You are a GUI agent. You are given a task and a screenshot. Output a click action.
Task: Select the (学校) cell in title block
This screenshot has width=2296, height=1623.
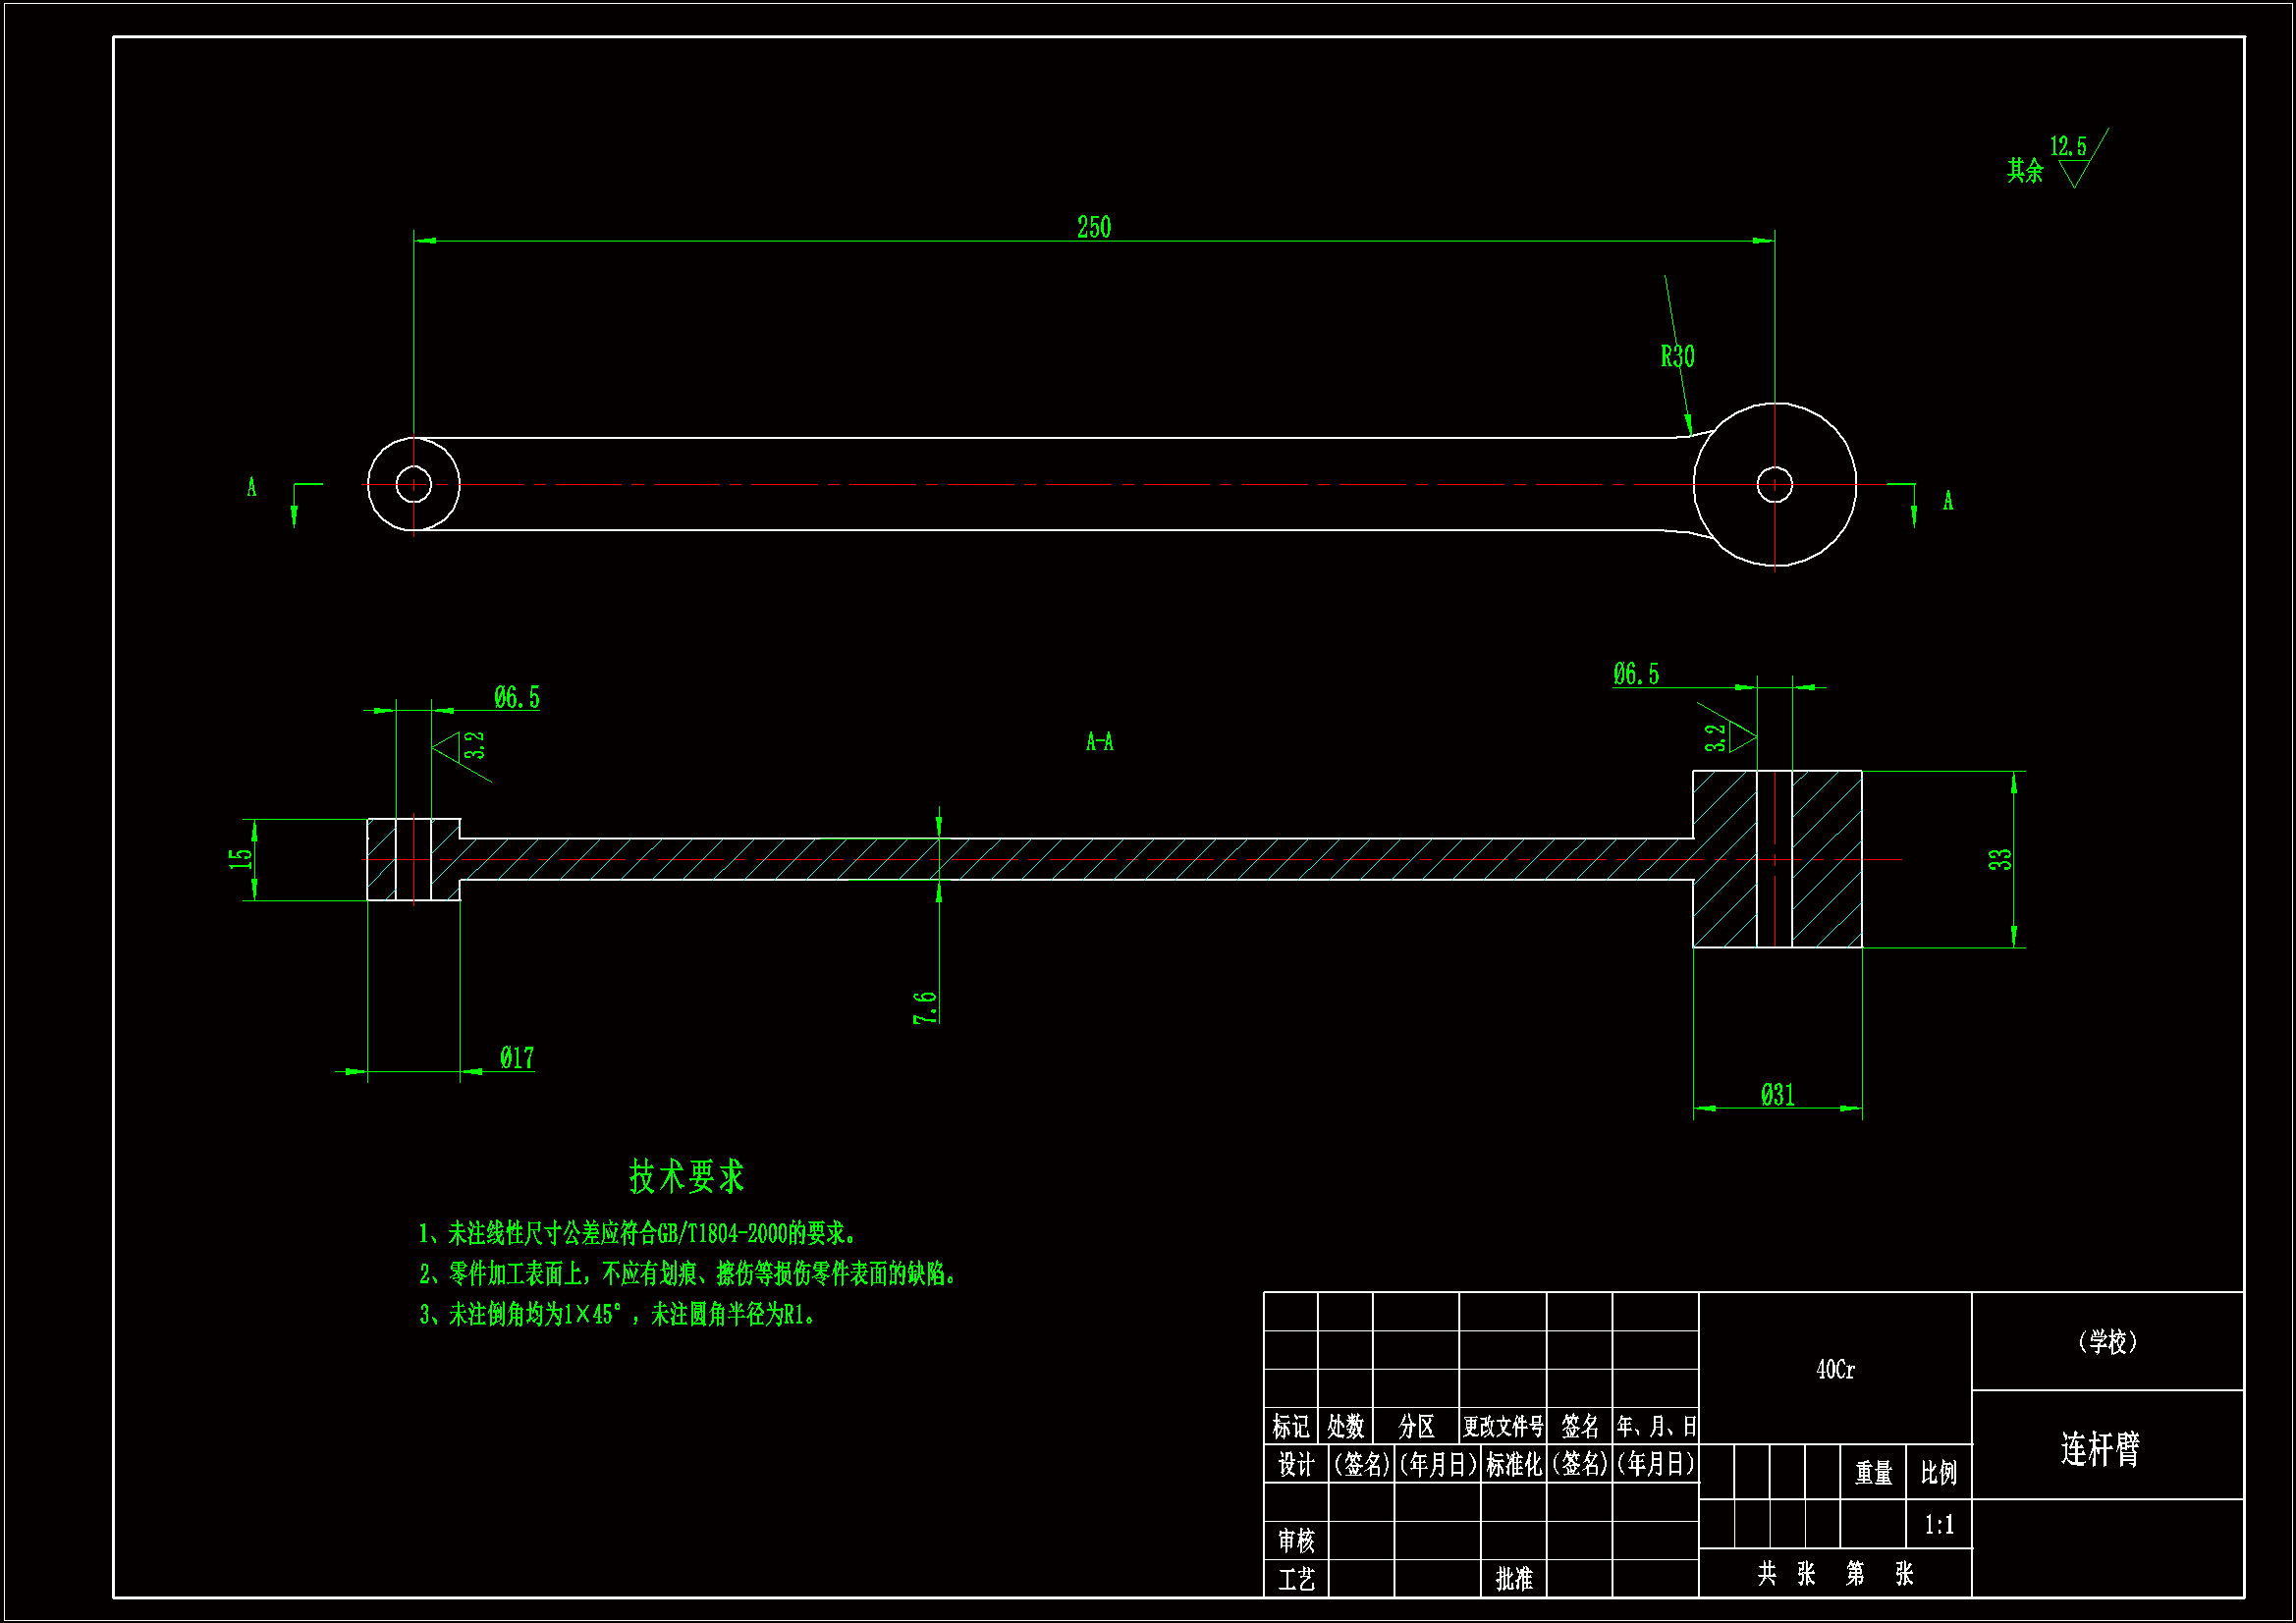pos(2107,1342)
